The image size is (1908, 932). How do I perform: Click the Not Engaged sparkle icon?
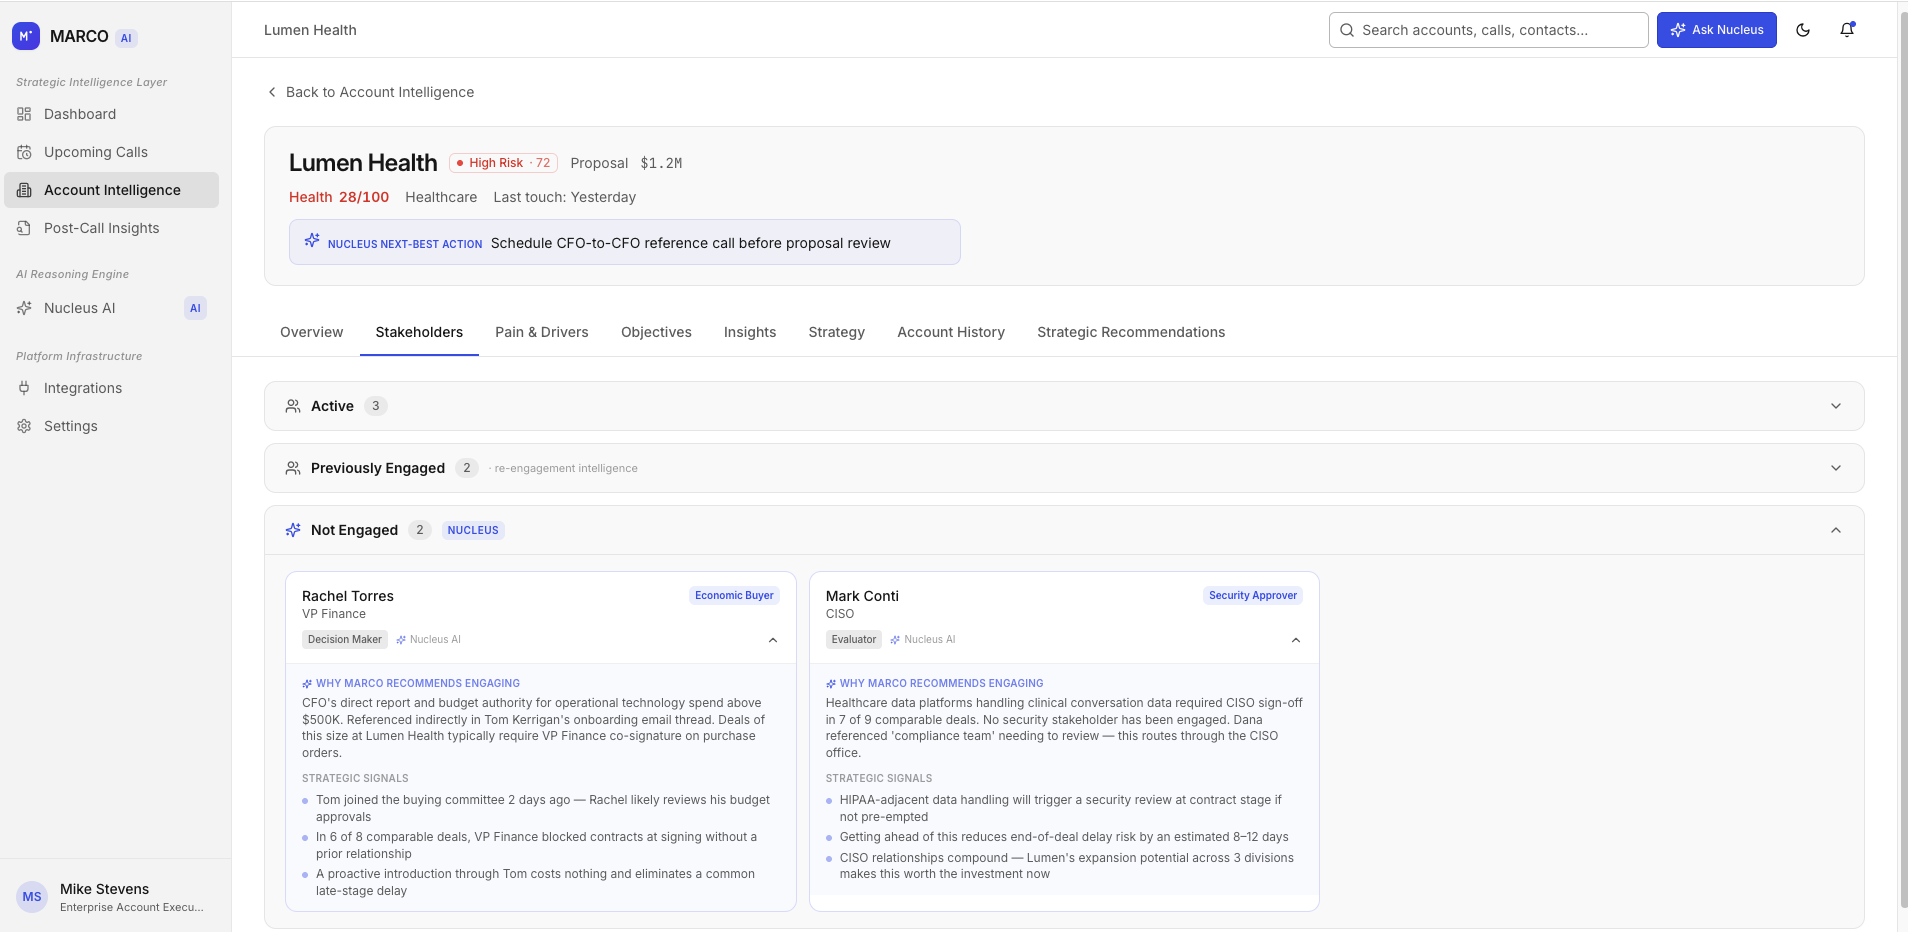293,530
